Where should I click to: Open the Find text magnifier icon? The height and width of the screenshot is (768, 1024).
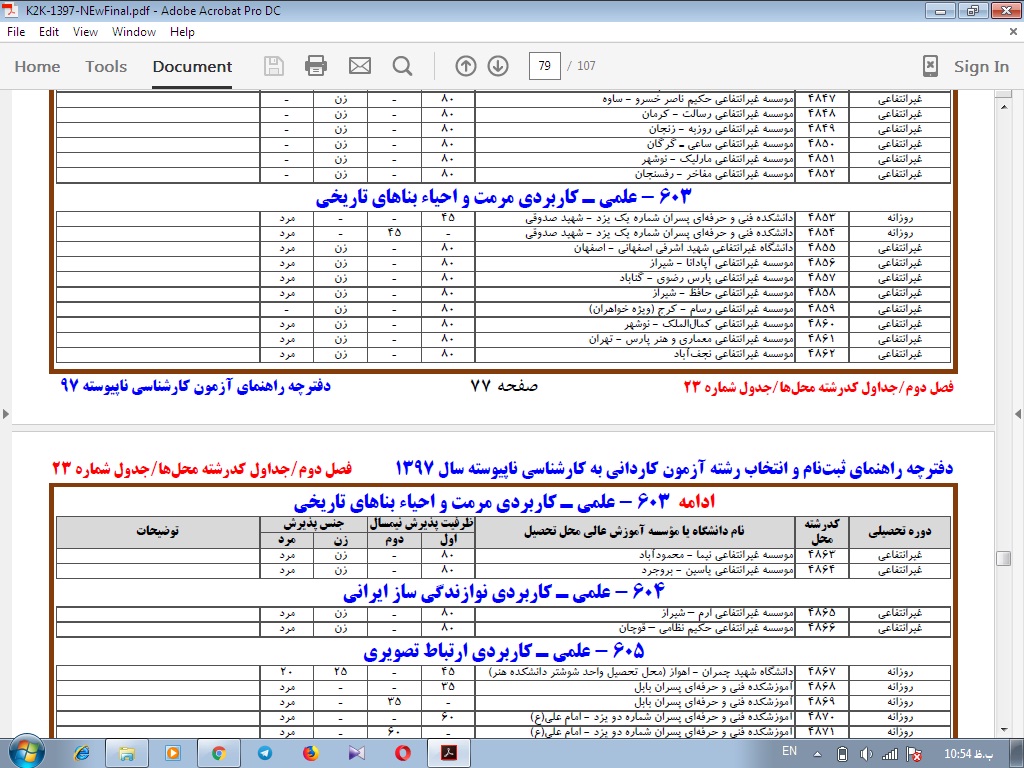(402, 66)
